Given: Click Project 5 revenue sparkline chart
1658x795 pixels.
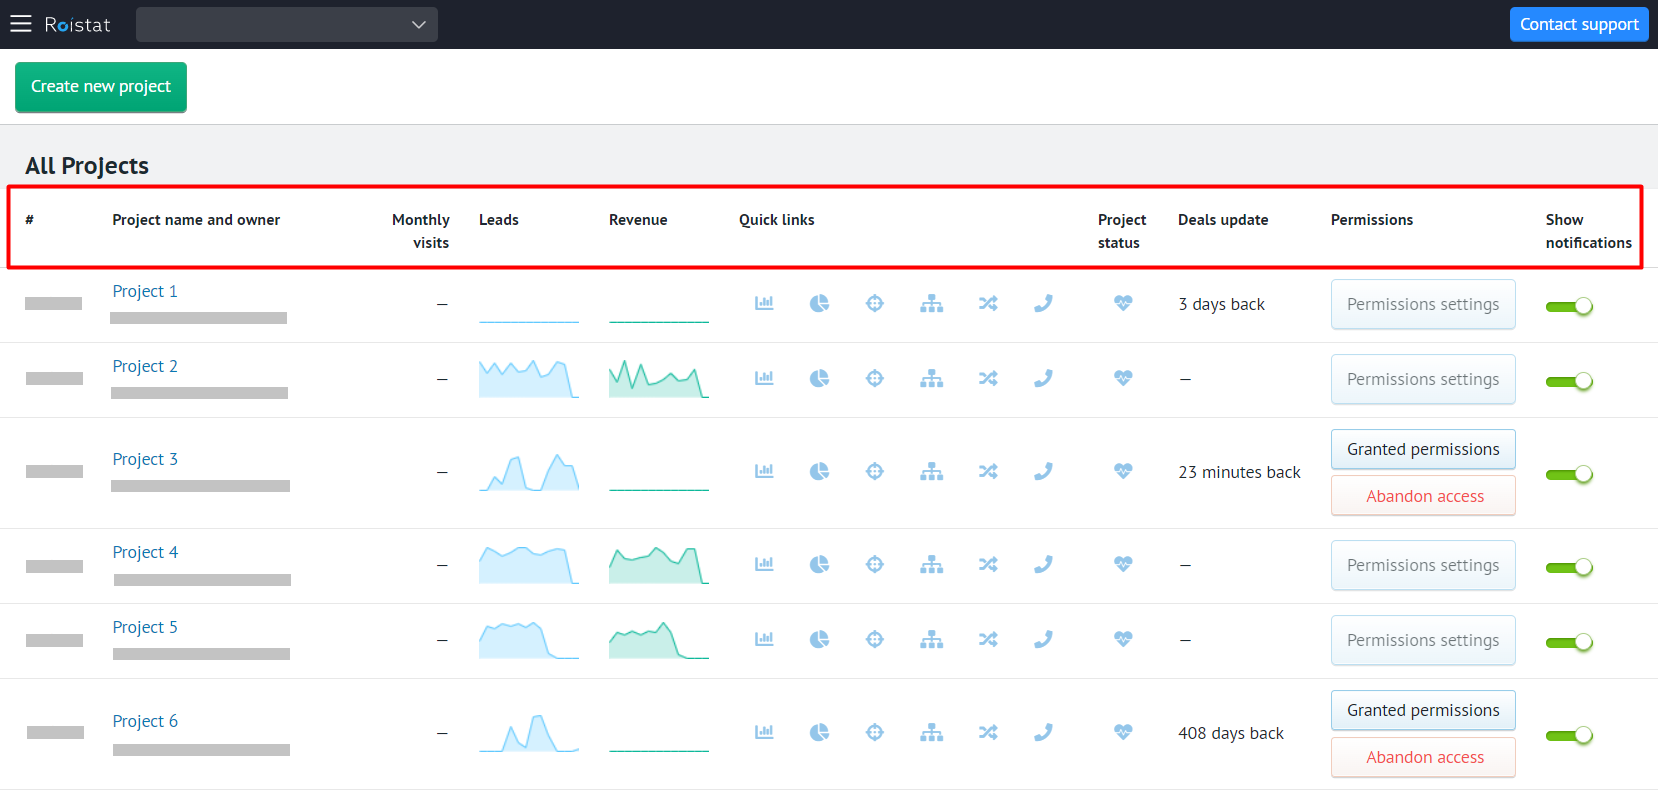Looking at the screenshot, I should point(659,639).
